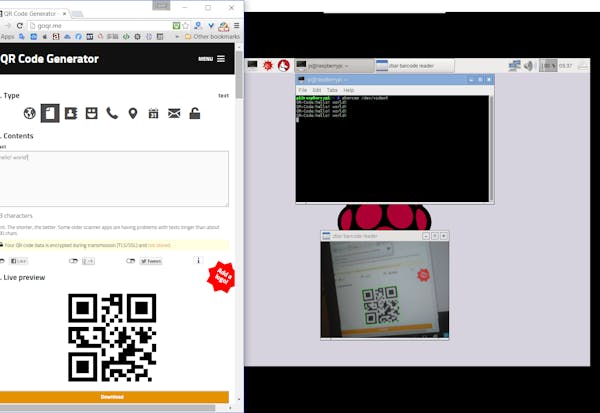Open the volume speaker tray icon
Screen dimensions: 600x413
(x=528, y=66)
